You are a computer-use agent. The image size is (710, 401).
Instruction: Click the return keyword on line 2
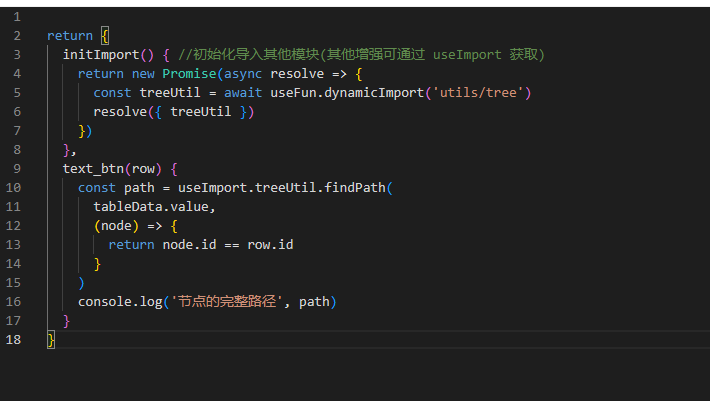pyautogui.click(x=70, y=36)
